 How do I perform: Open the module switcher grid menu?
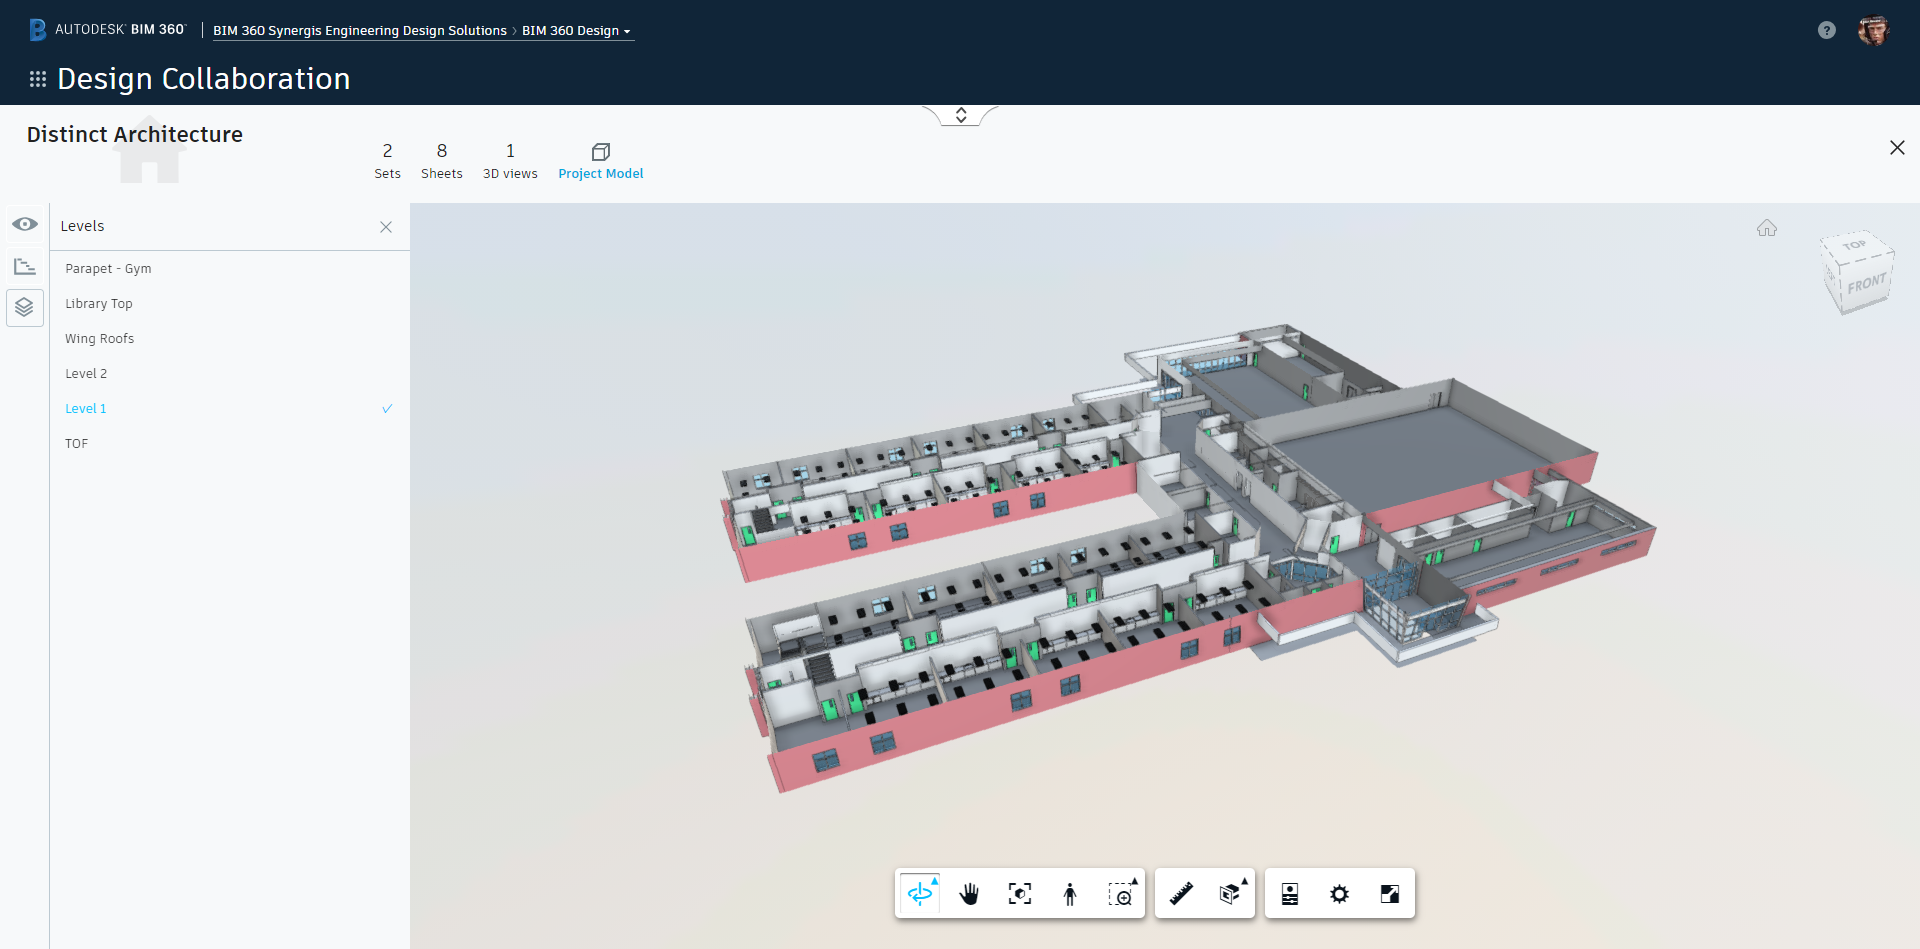click(x=38, y=79)
